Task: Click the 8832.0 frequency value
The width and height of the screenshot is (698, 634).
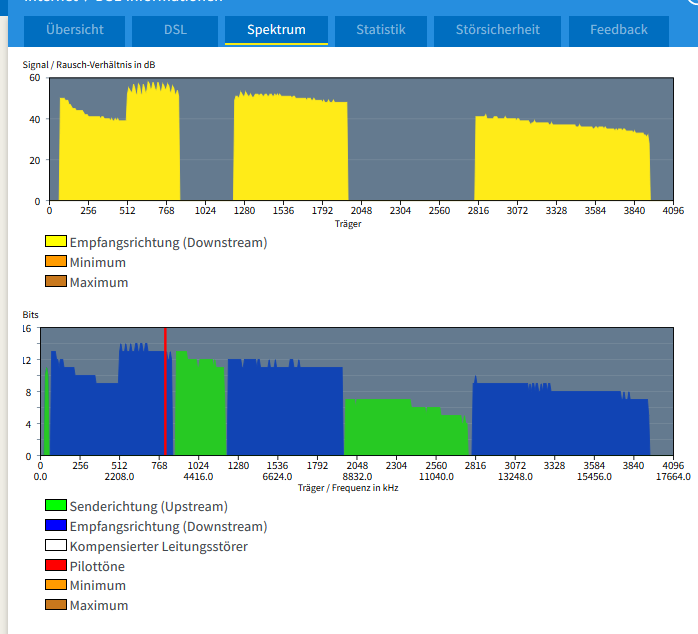Action: point(357,477)
